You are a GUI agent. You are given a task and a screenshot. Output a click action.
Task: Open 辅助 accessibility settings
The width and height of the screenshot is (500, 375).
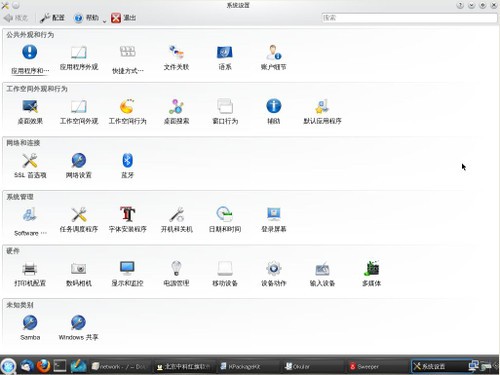274,111
